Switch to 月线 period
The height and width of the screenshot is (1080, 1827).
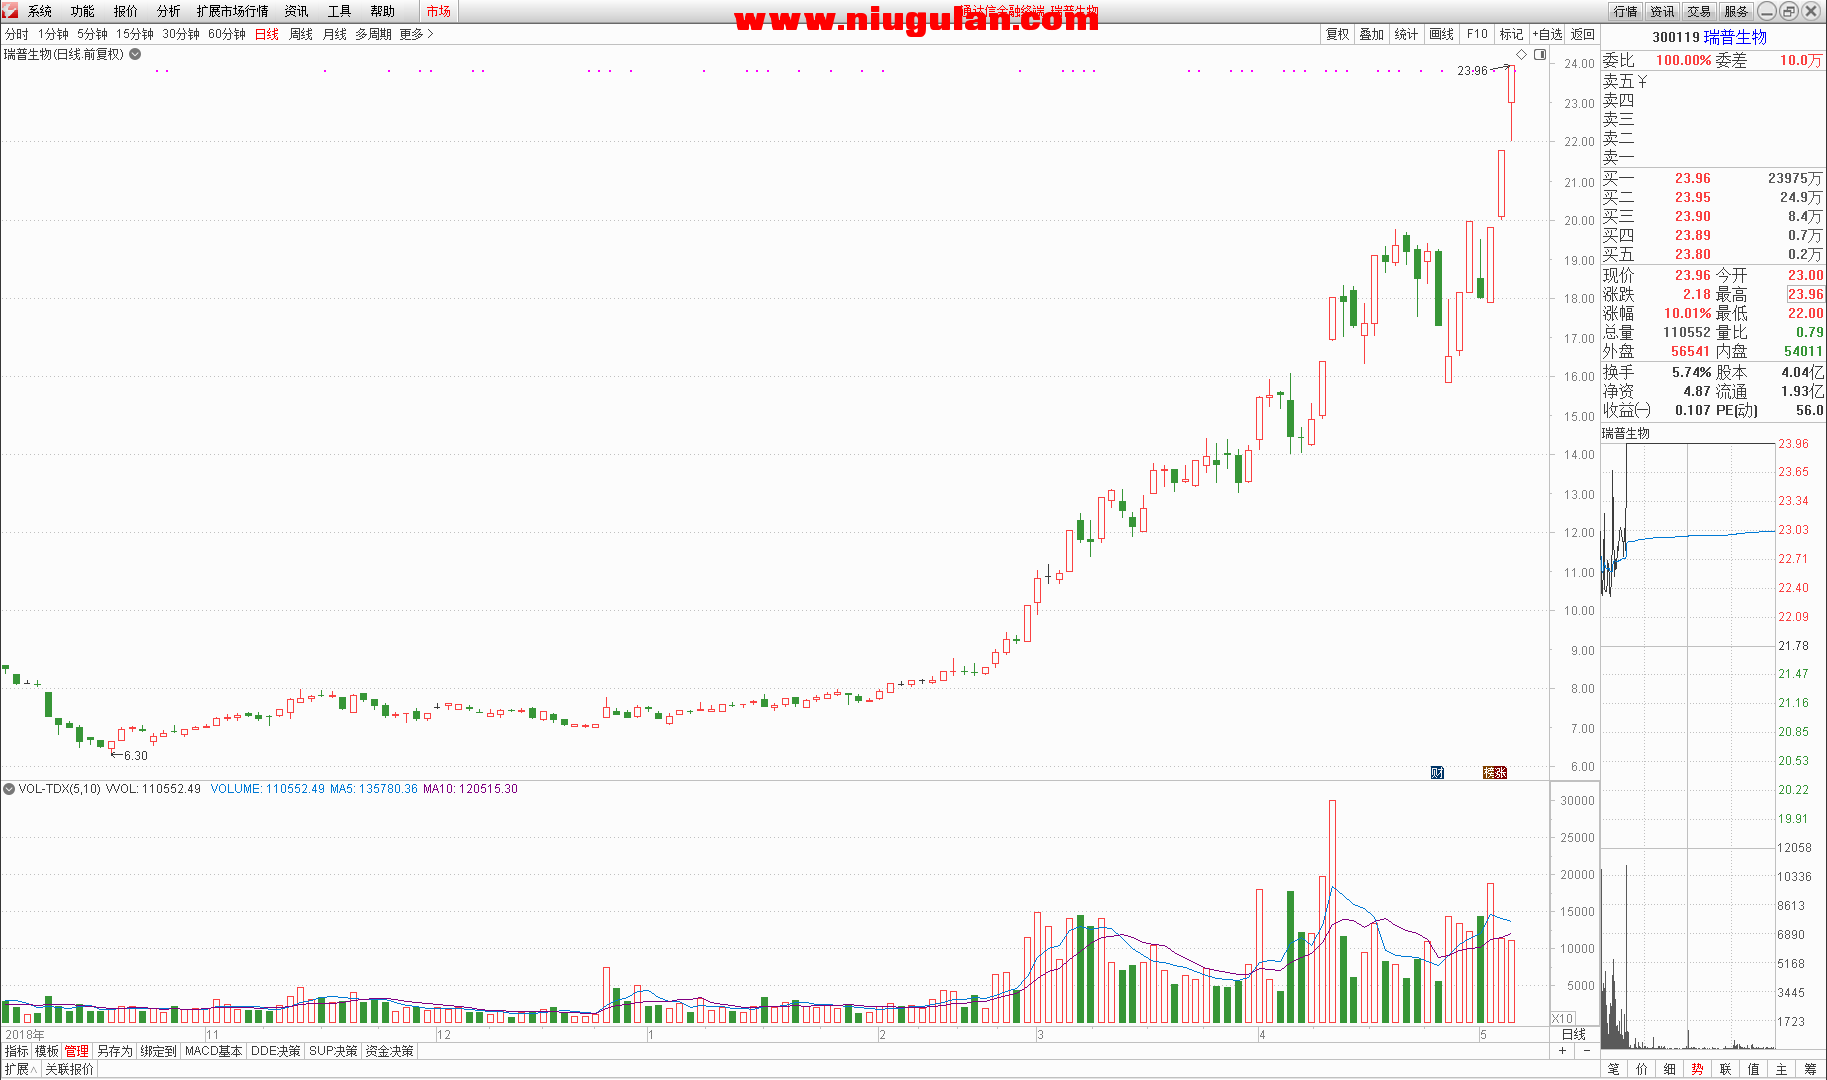(x=335, y=34)
